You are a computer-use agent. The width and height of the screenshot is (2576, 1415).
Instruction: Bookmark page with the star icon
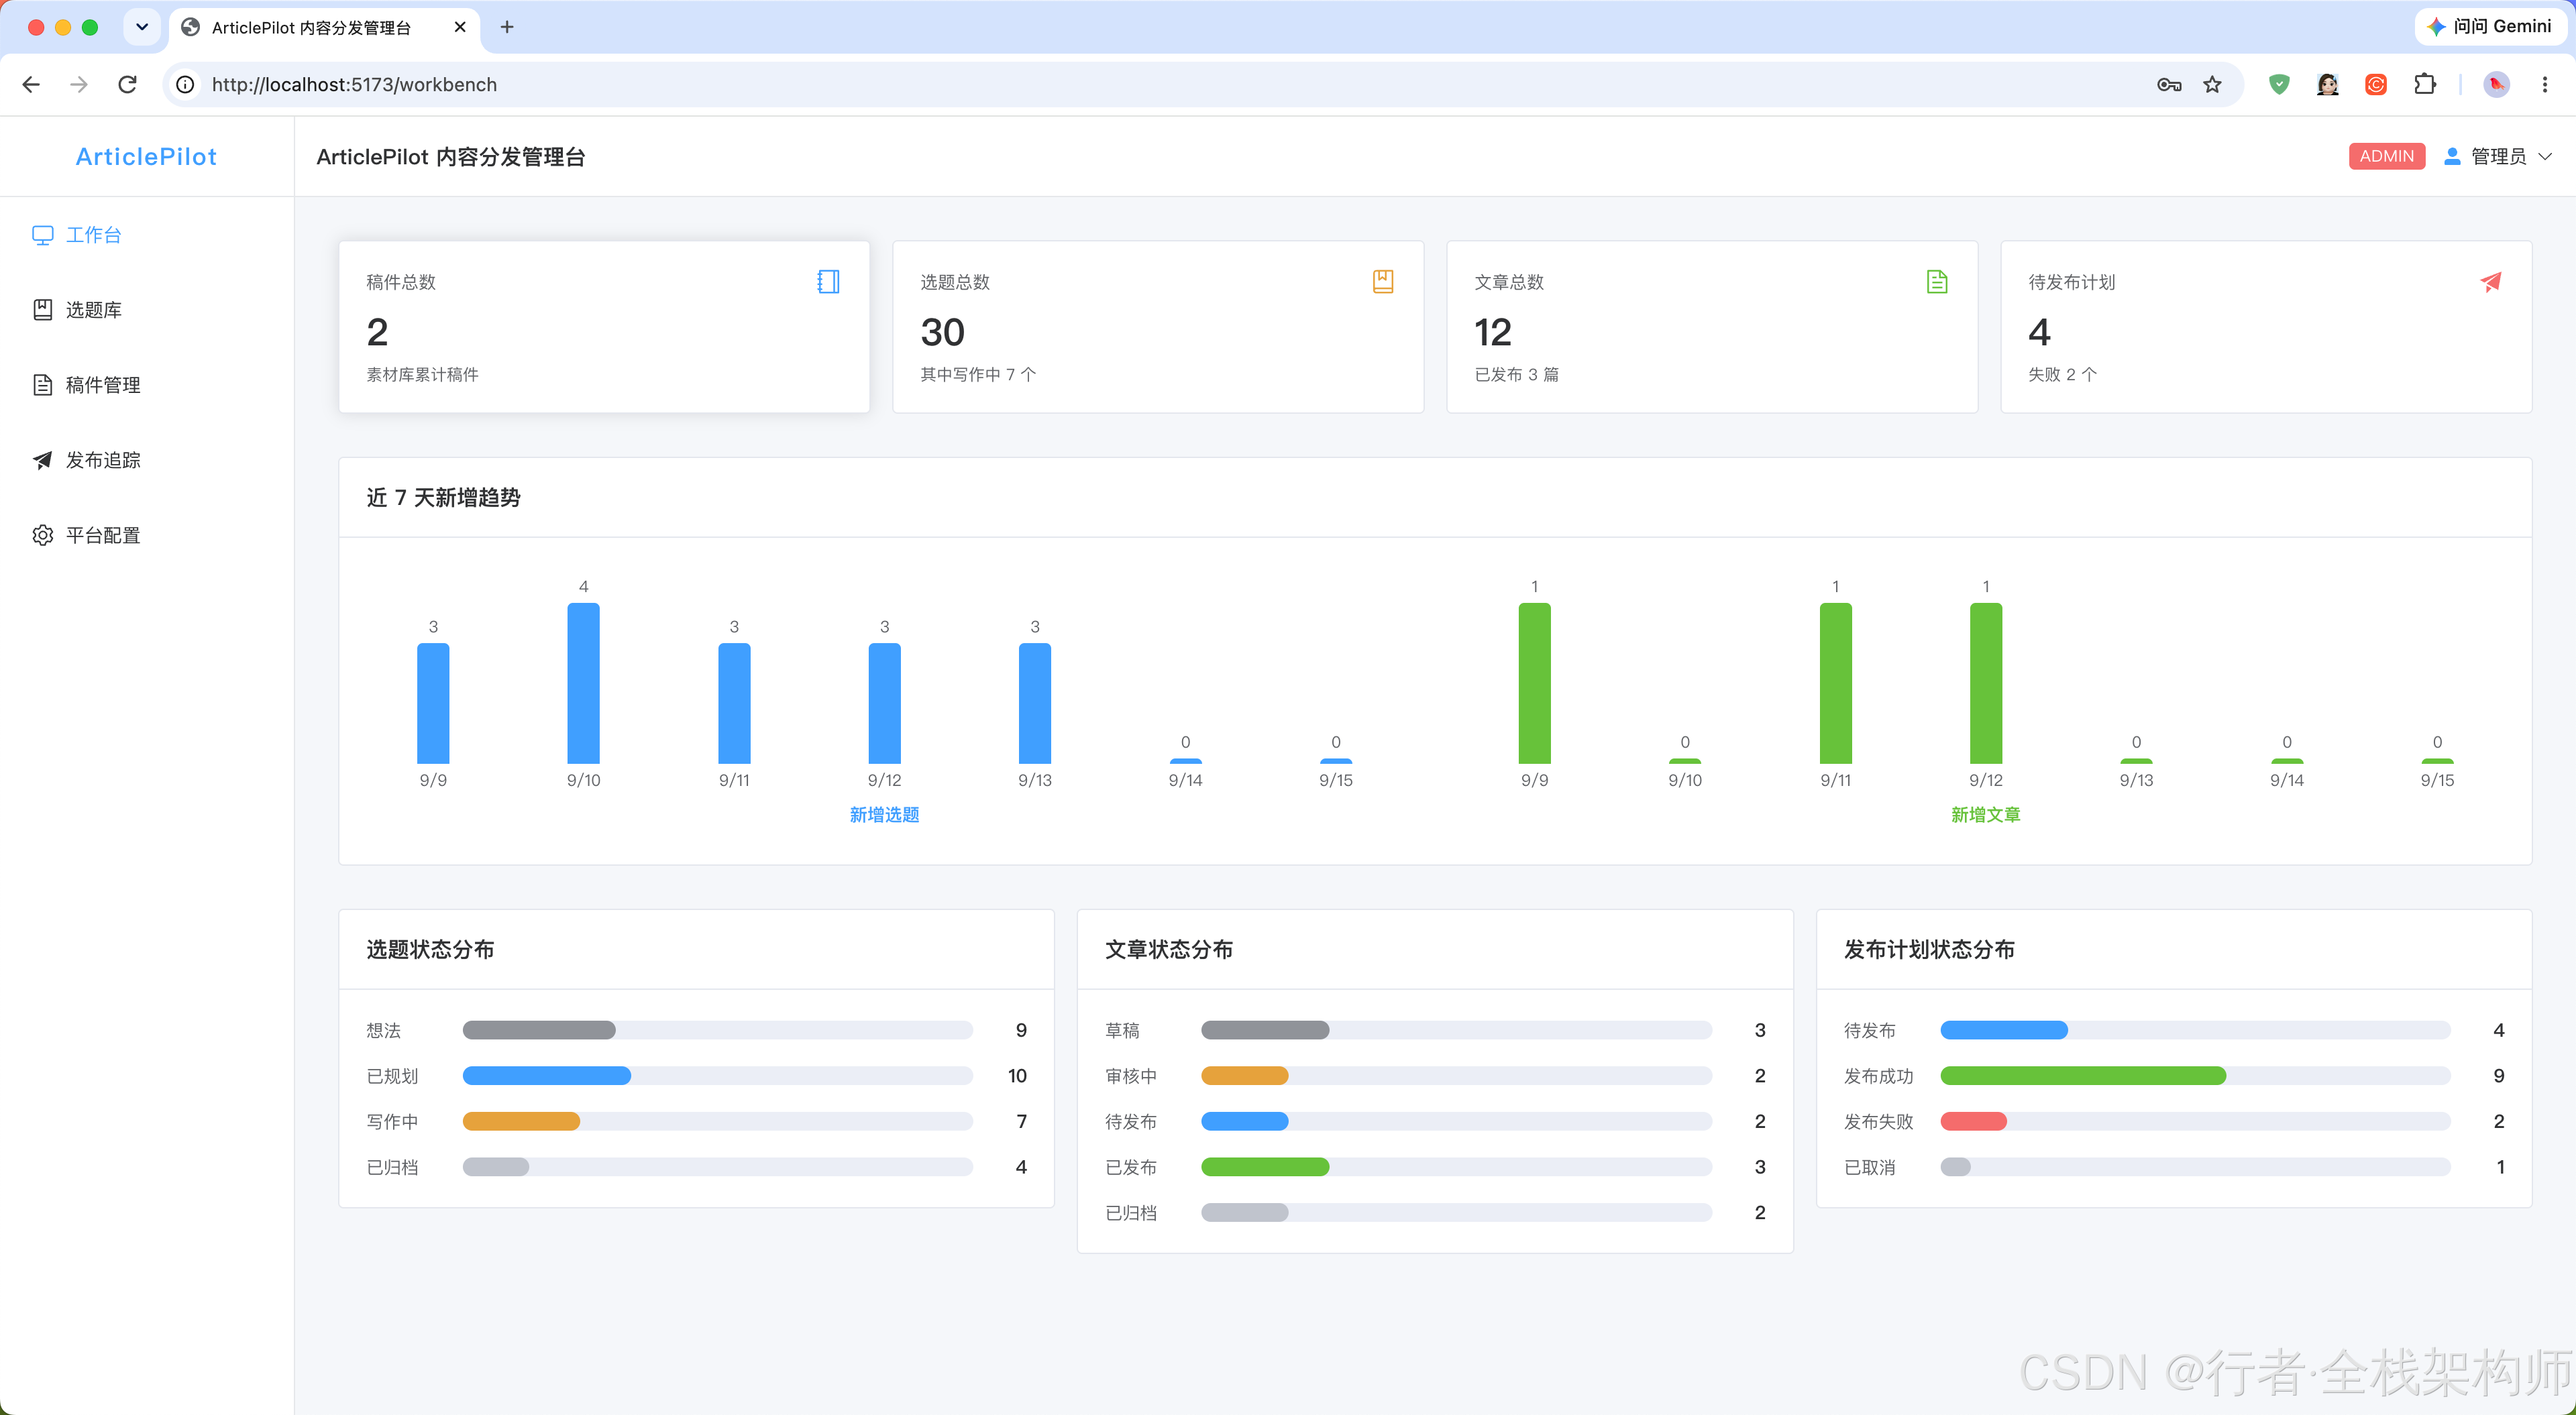pyautogui.click(x=2212, y=85)
